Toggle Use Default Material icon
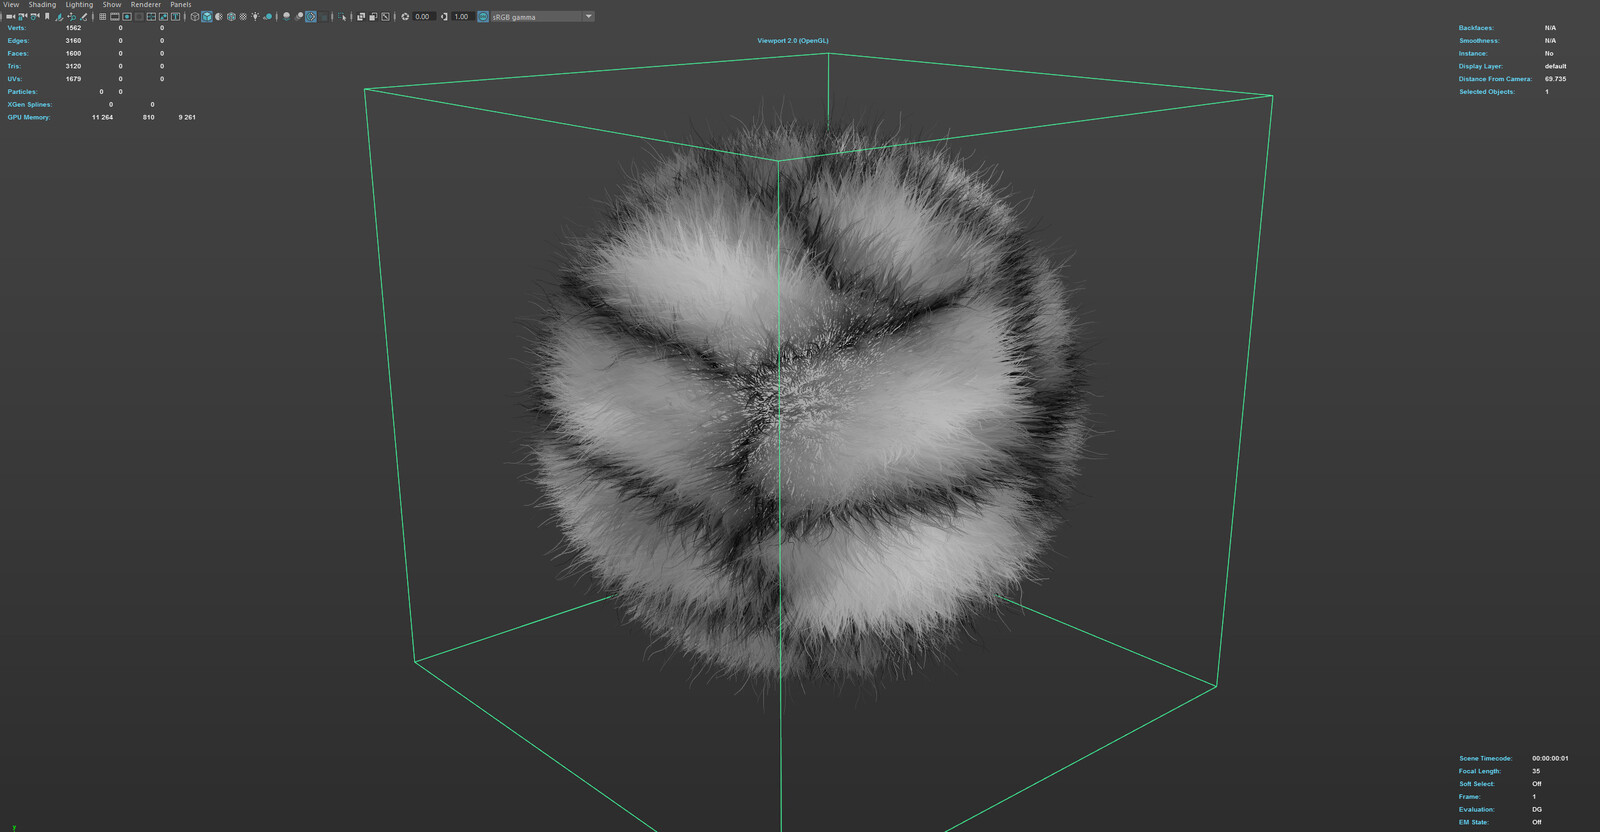The width and height of the screenshot is (1600, 832). pos(219,16)
